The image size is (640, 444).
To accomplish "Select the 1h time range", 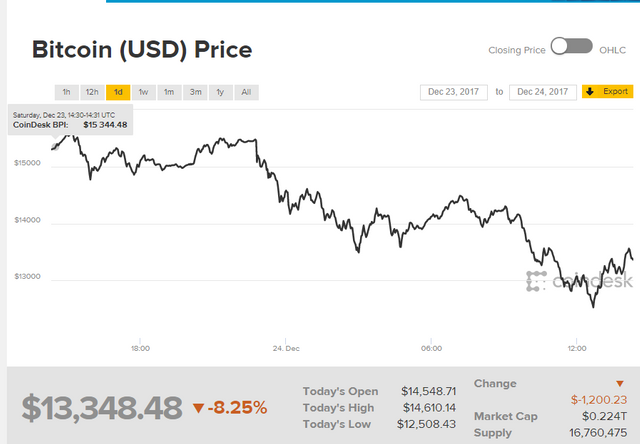I will (66, 92).
